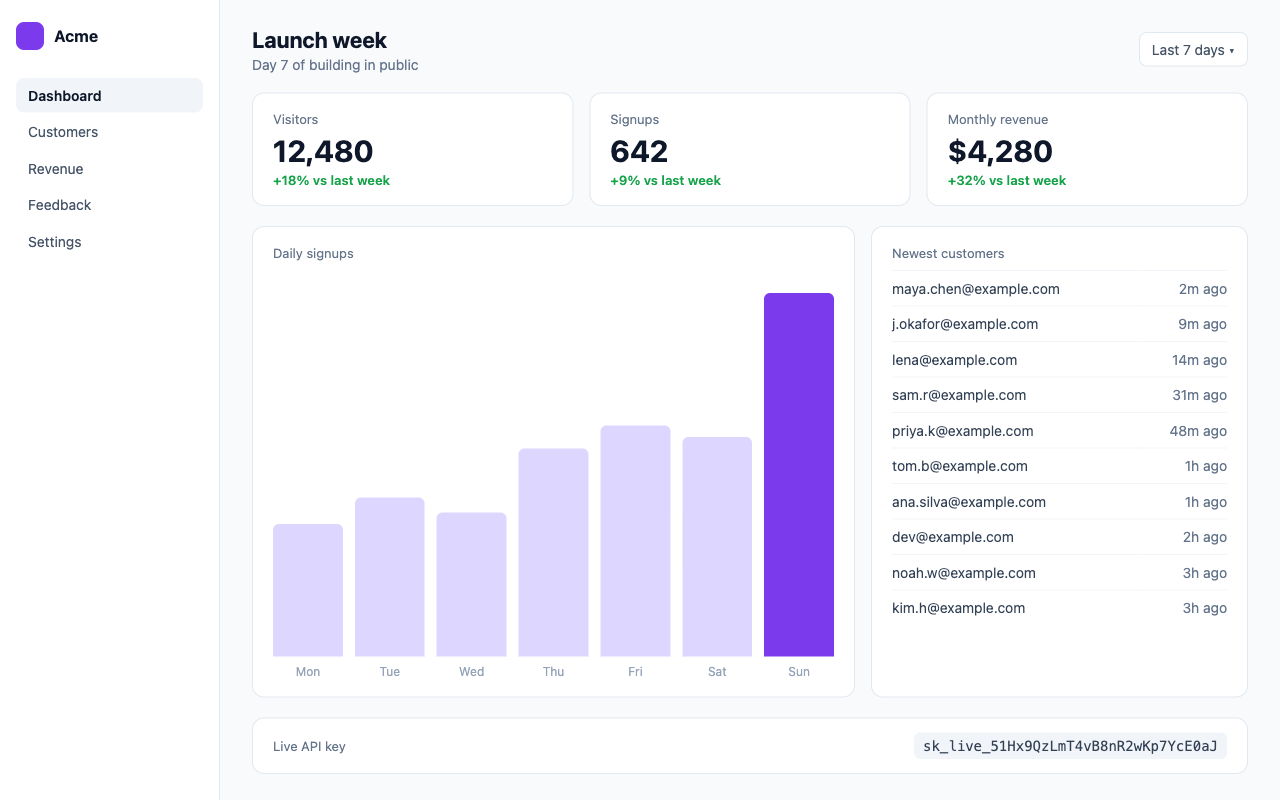Select tom.b@example.com in the list

(1059, 466)
